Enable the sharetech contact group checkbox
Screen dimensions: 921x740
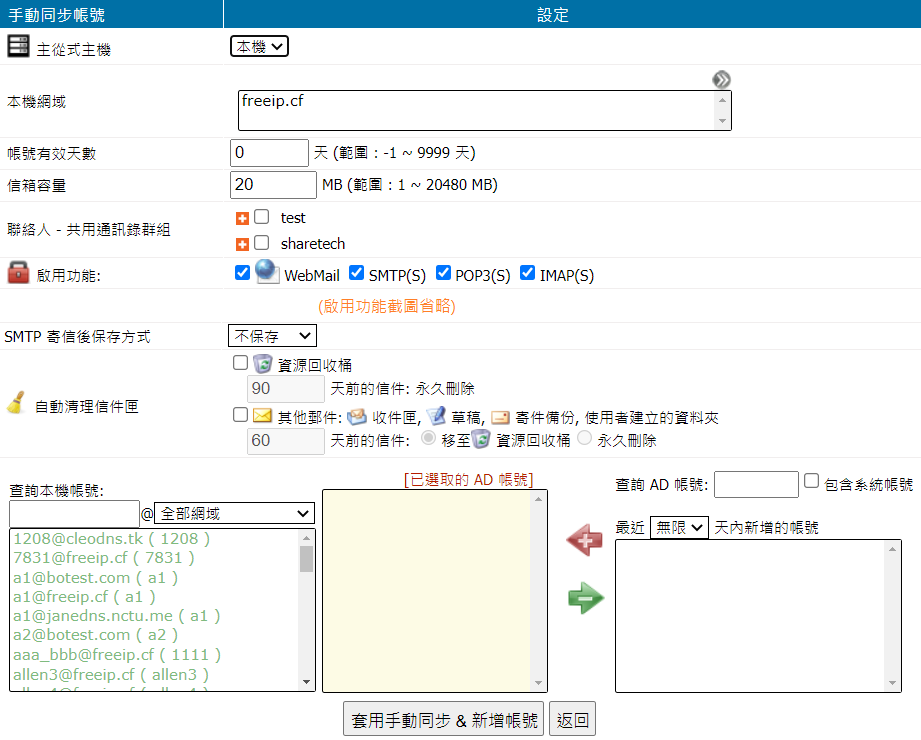[262, 243]
